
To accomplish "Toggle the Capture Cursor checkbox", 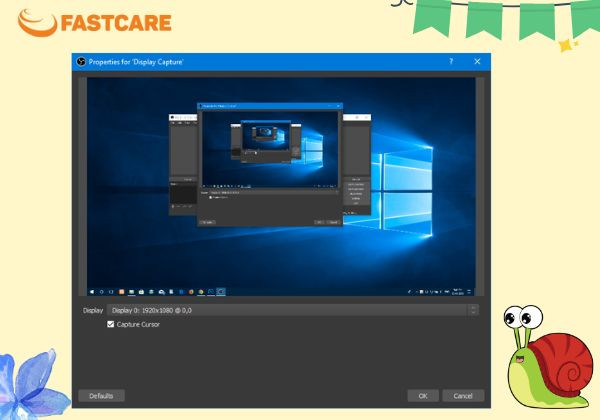I will 111,324.
